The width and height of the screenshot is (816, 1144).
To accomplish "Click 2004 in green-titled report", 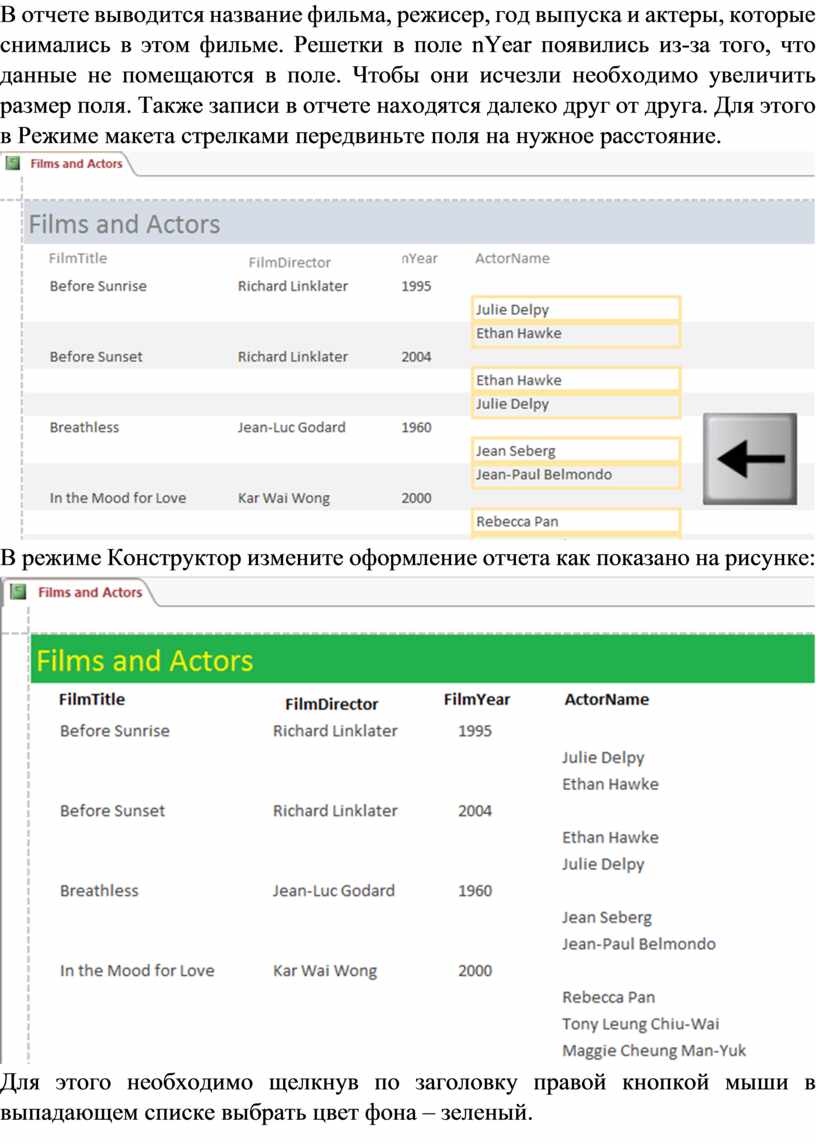I will 474,811.
